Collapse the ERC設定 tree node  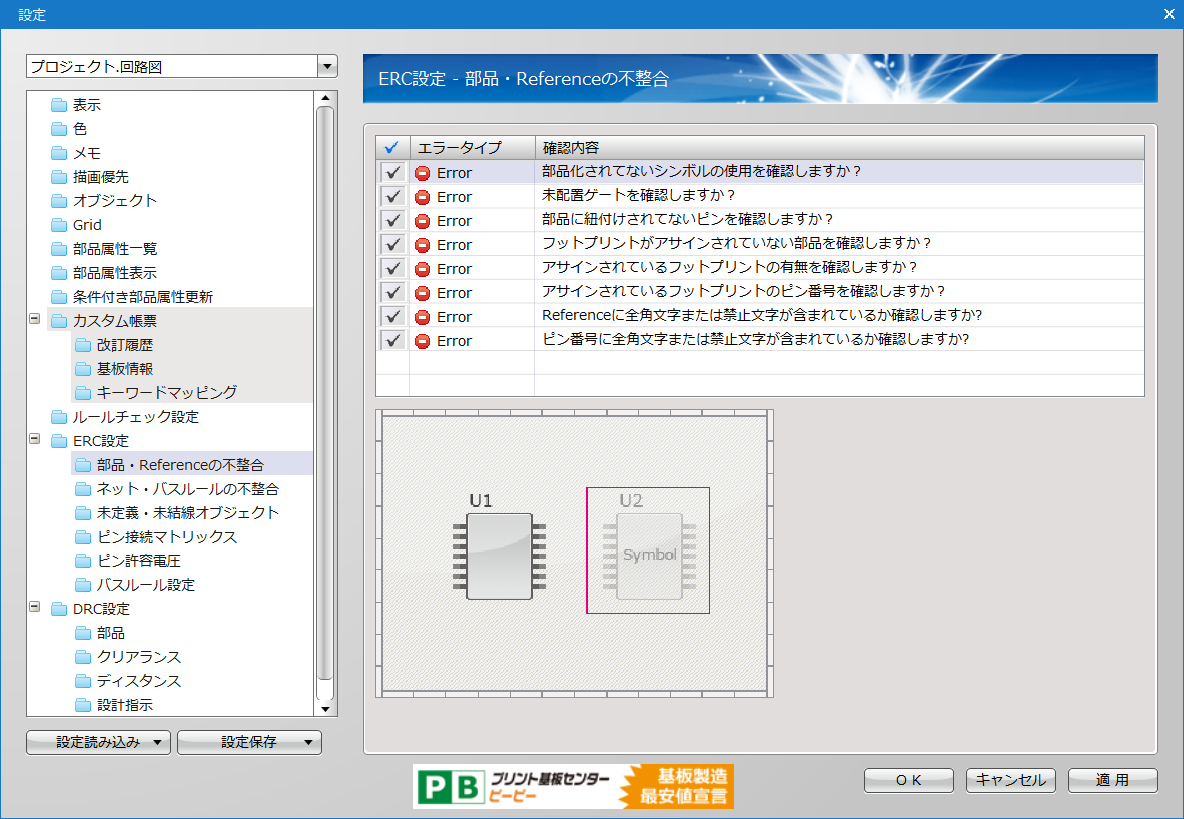pyautogui.click(x=35, y=440)
